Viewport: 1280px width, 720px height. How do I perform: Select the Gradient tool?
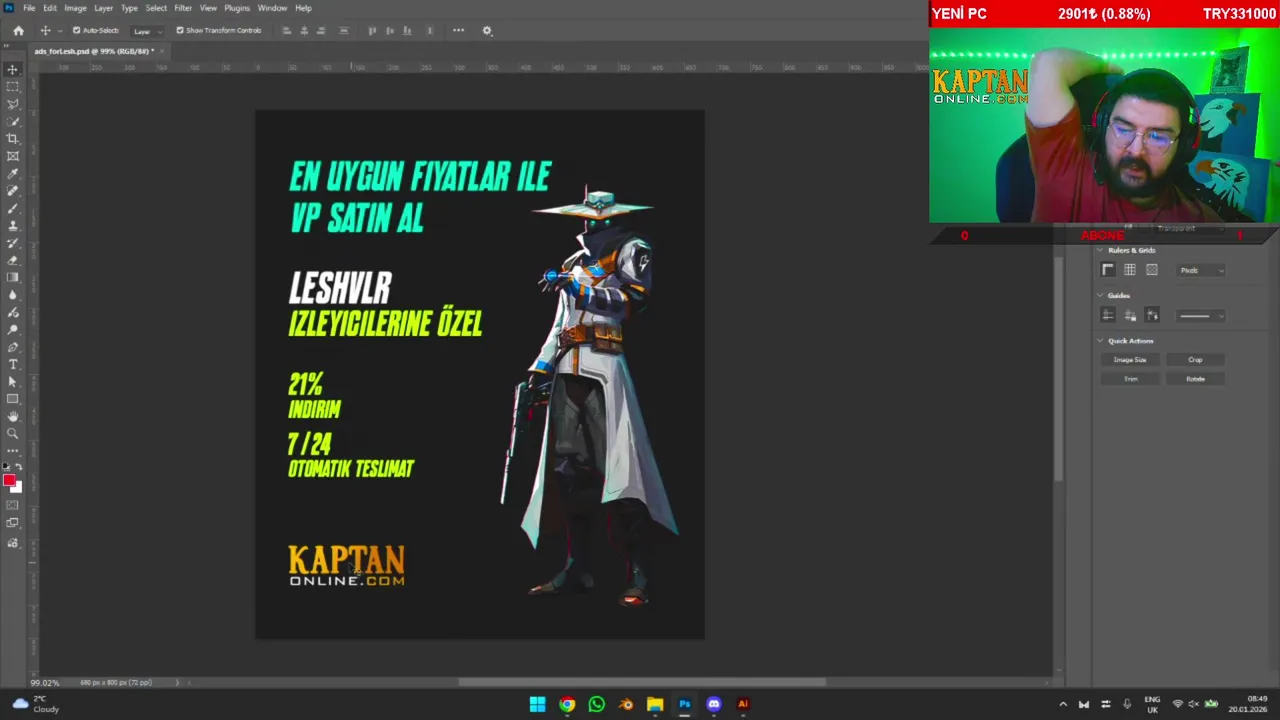pos(13,277)
